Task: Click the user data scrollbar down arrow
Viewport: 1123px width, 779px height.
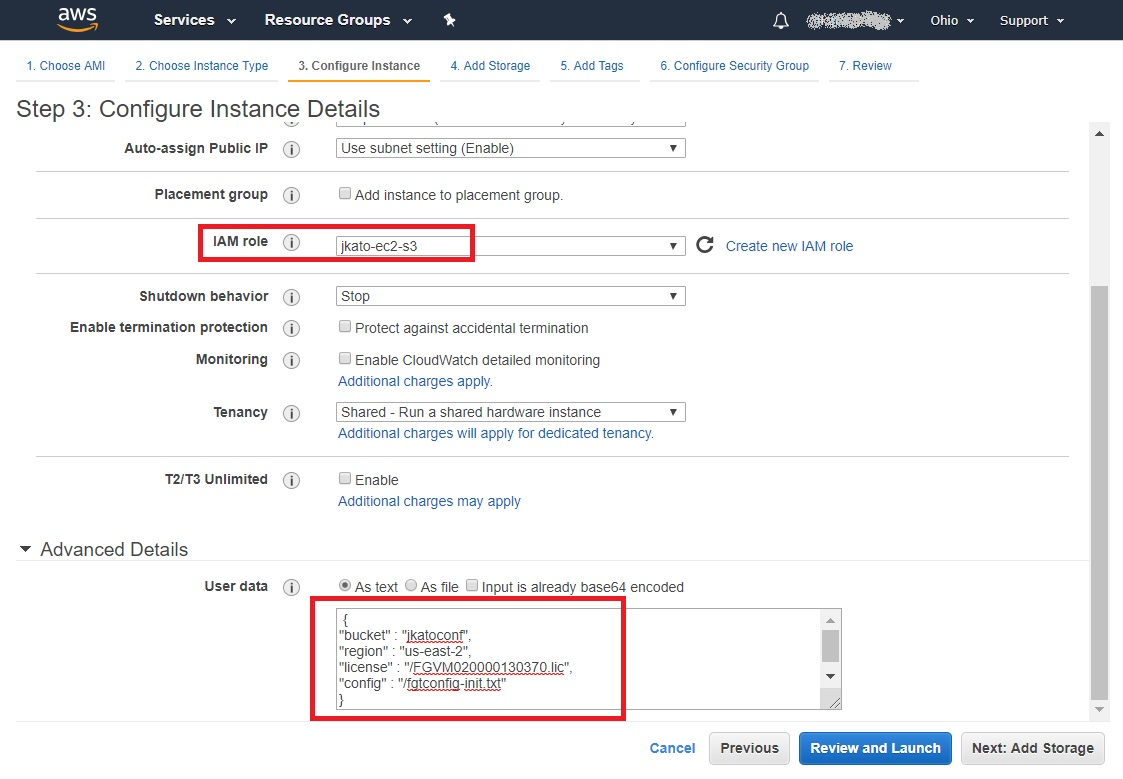Action: tap(830, 676)
